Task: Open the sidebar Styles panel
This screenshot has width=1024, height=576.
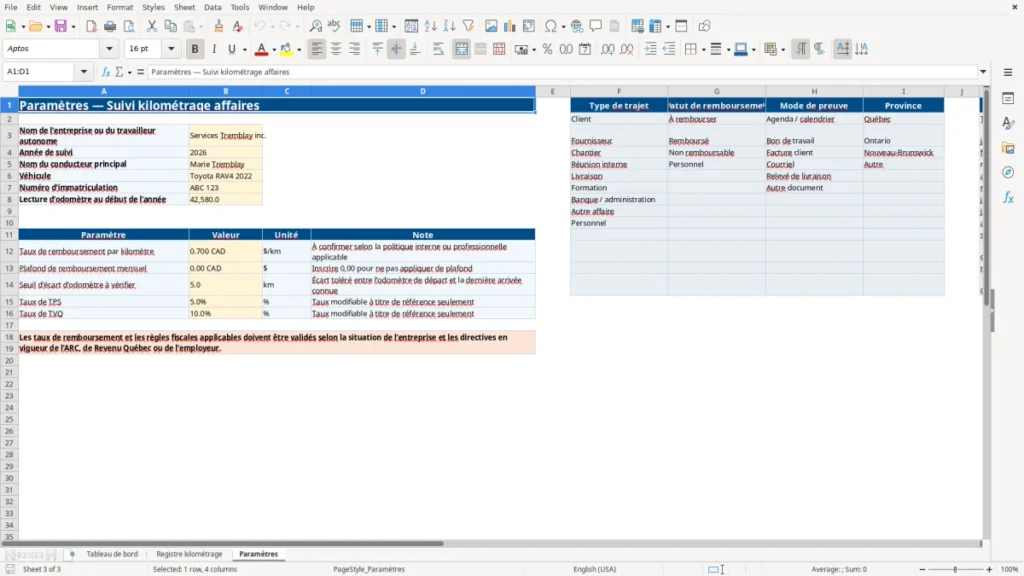Action: (x=1008, y=123)
